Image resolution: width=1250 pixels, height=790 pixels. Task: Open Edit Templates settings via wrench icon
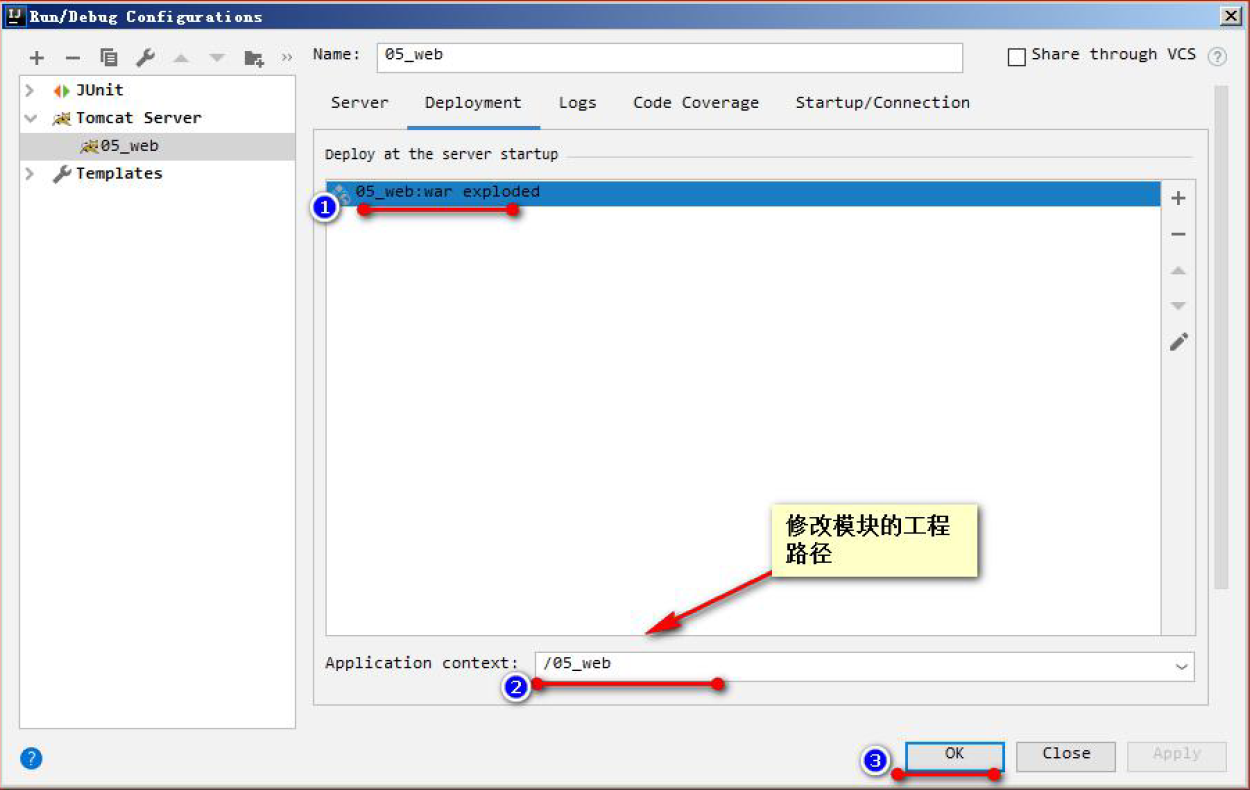click(144, 57)
